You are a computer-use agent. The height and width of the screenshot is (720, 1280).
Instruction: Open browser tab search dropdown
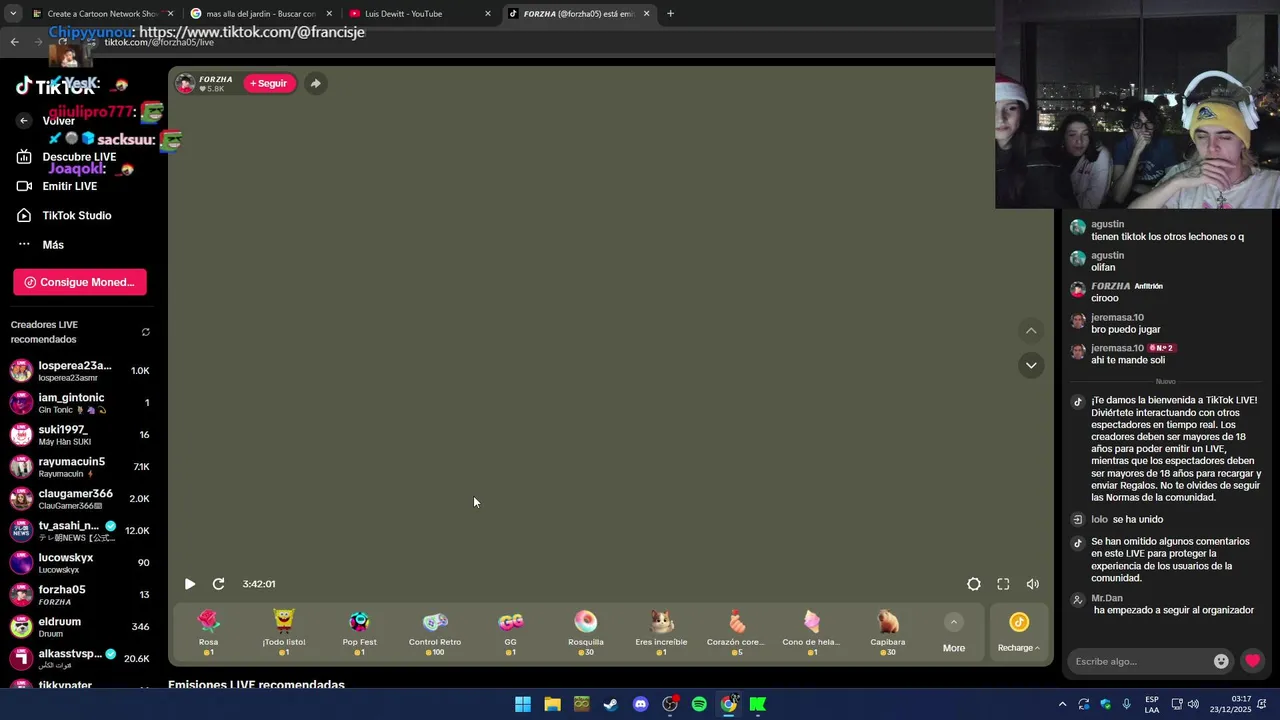[12, 14]
